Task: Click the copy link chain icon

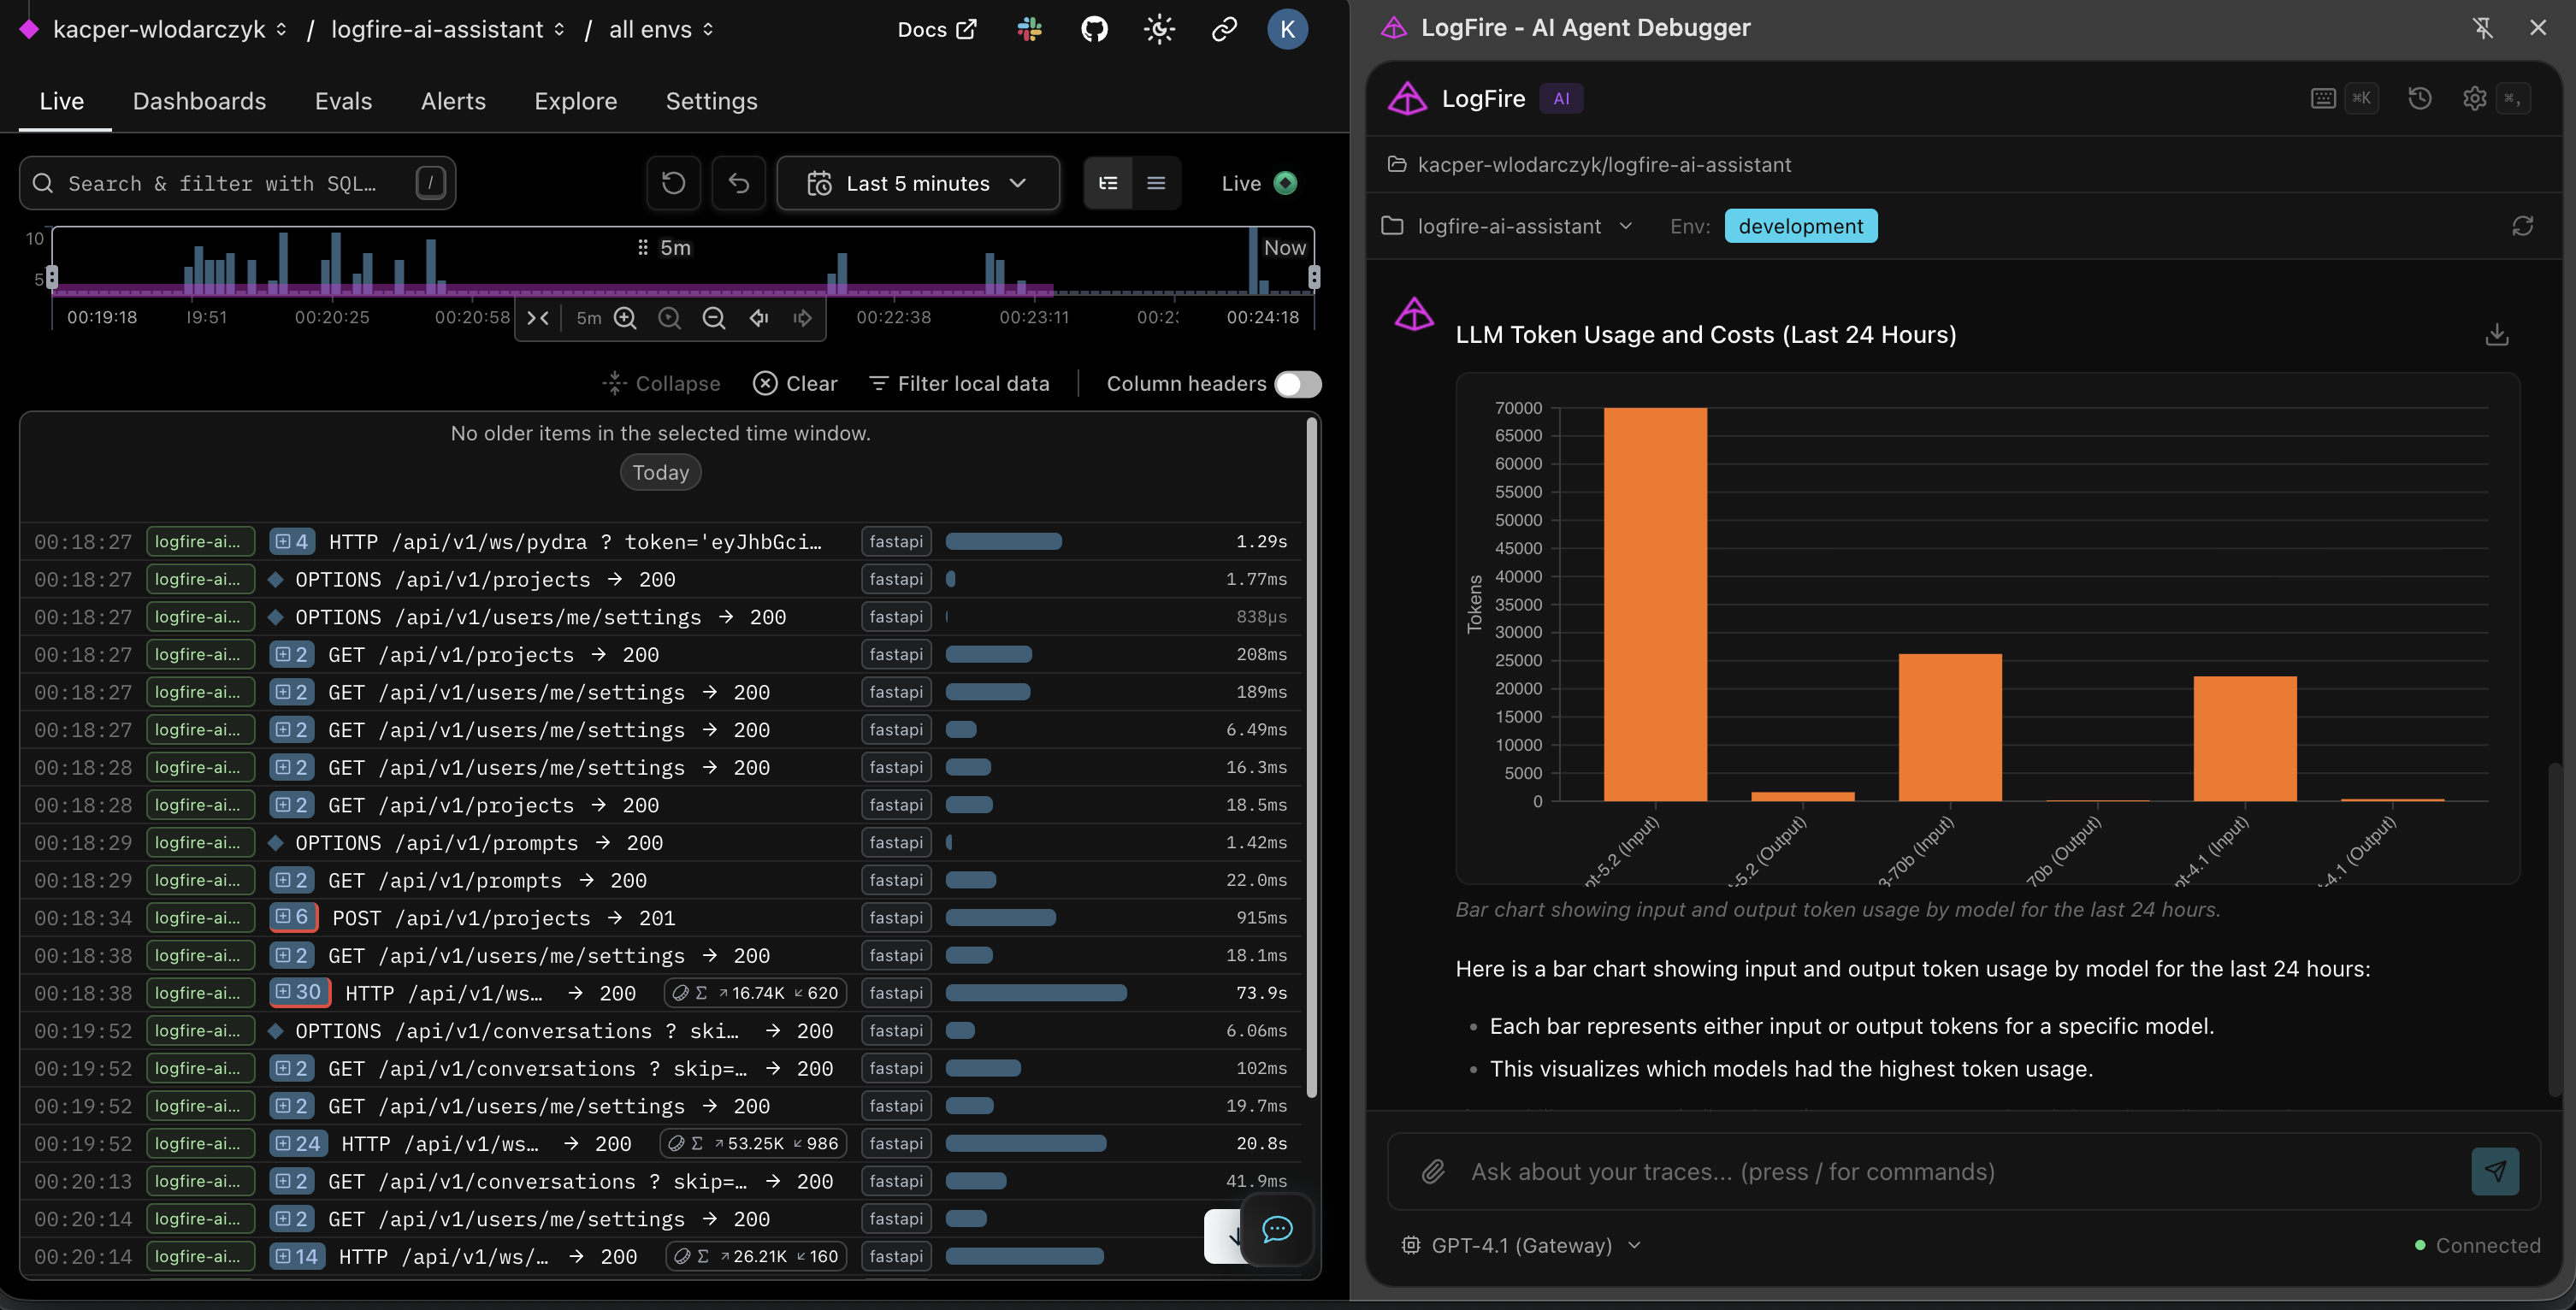Action: pyautogui.click(x=1224, y=29)
